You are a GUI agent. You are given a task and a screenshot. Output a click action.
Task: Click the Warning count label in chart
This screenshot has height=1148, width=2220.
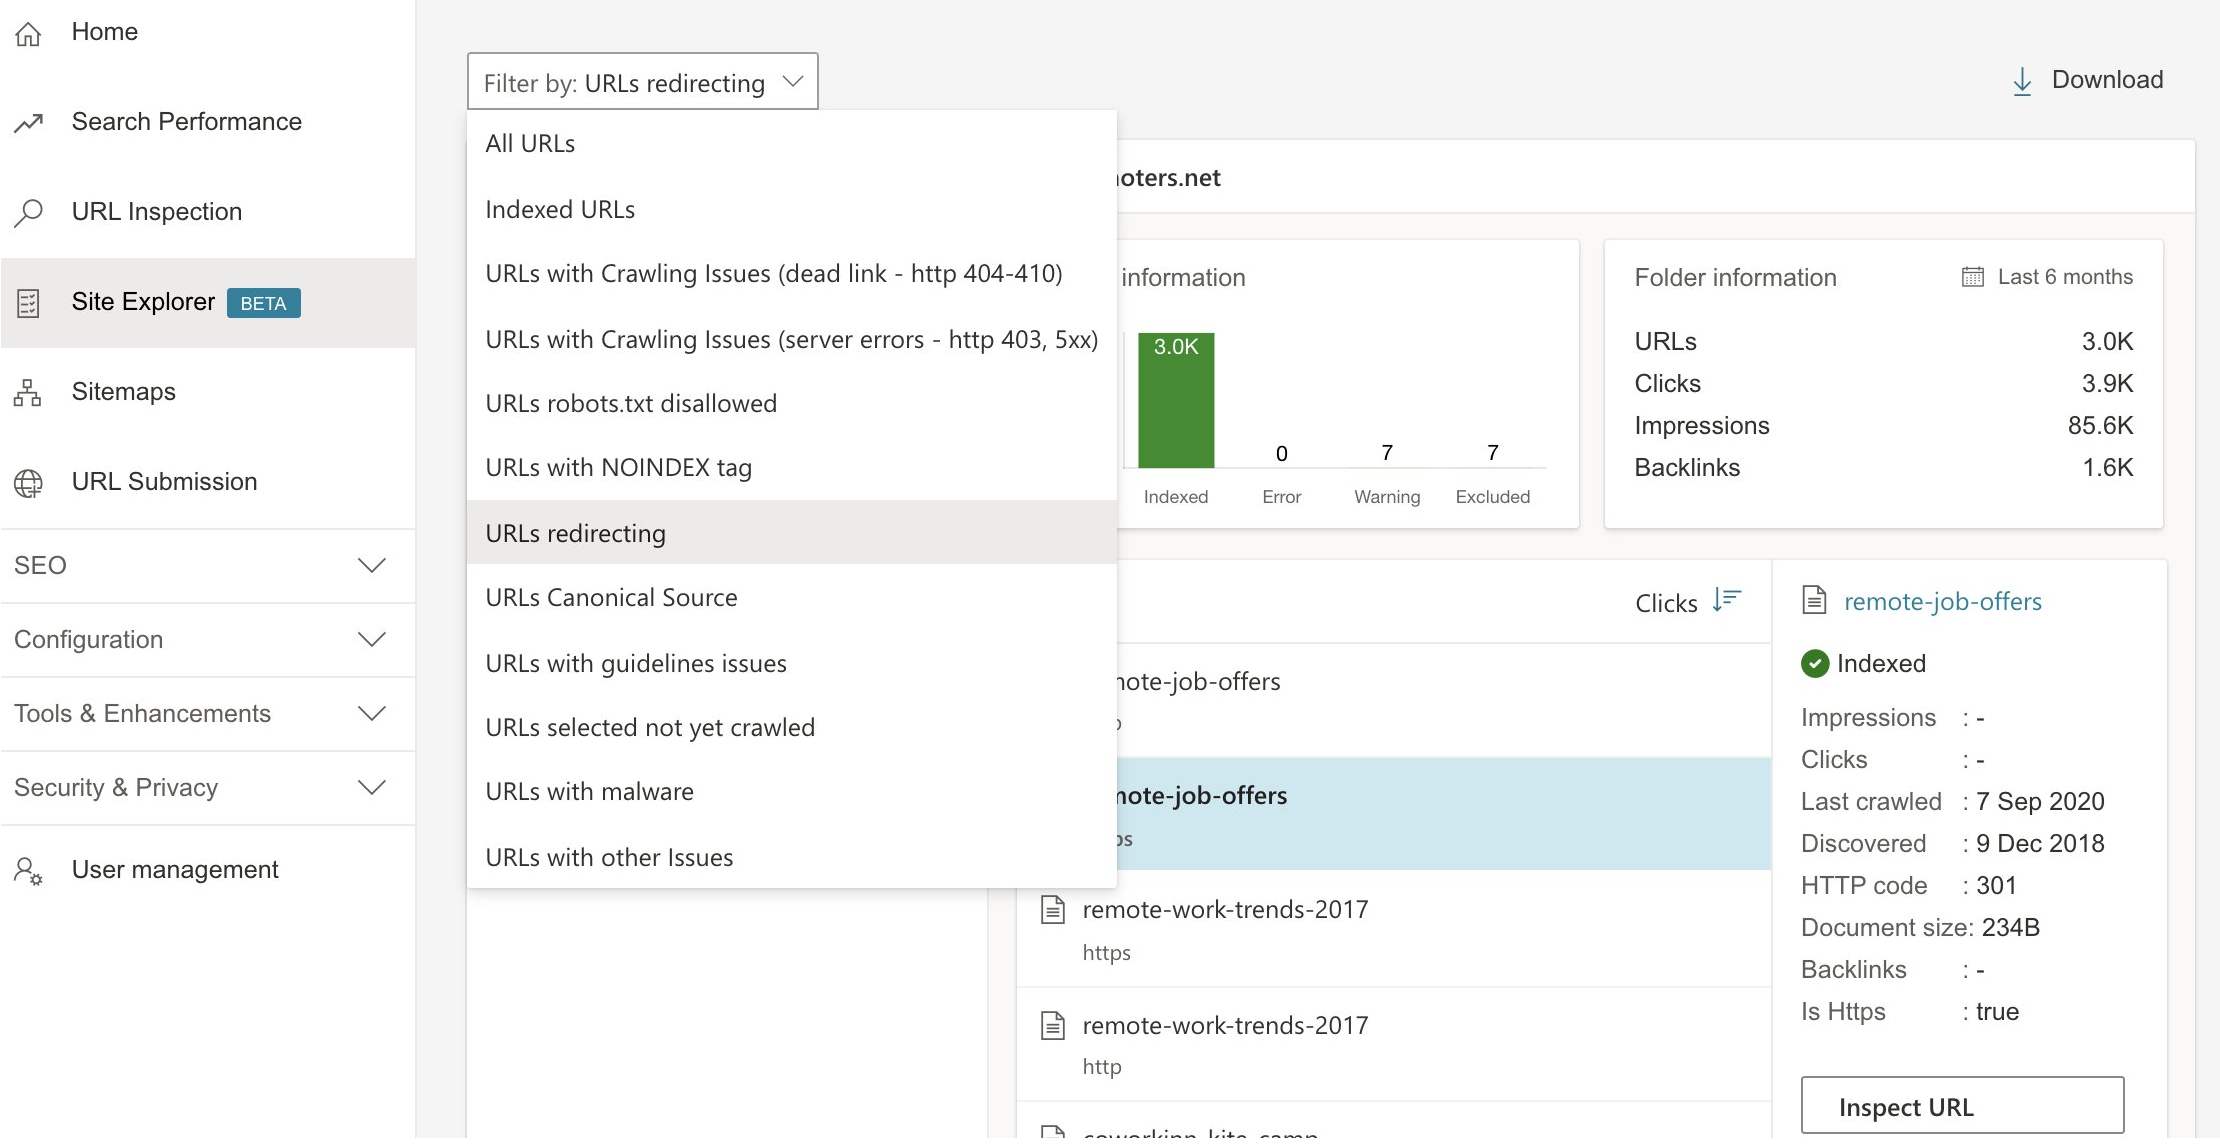[x=1387, y=453]
